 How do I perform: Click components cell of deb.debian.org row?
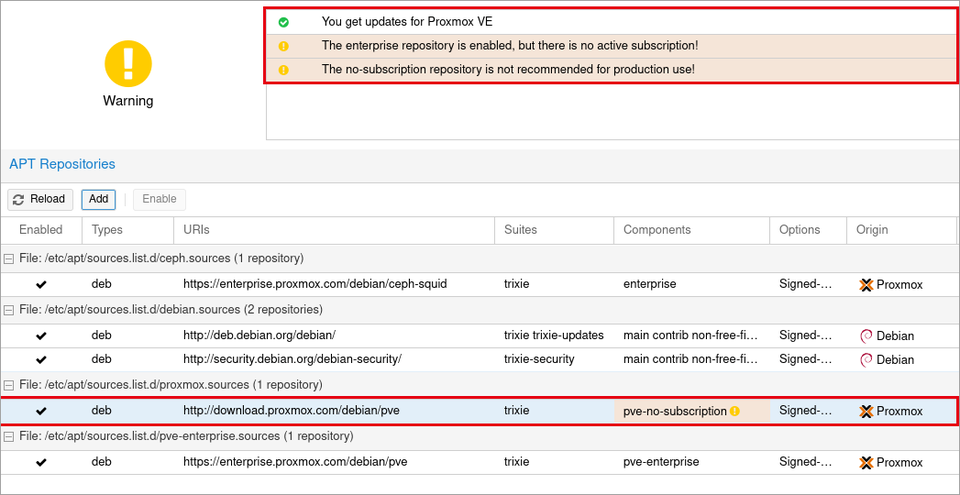point(691,336)
